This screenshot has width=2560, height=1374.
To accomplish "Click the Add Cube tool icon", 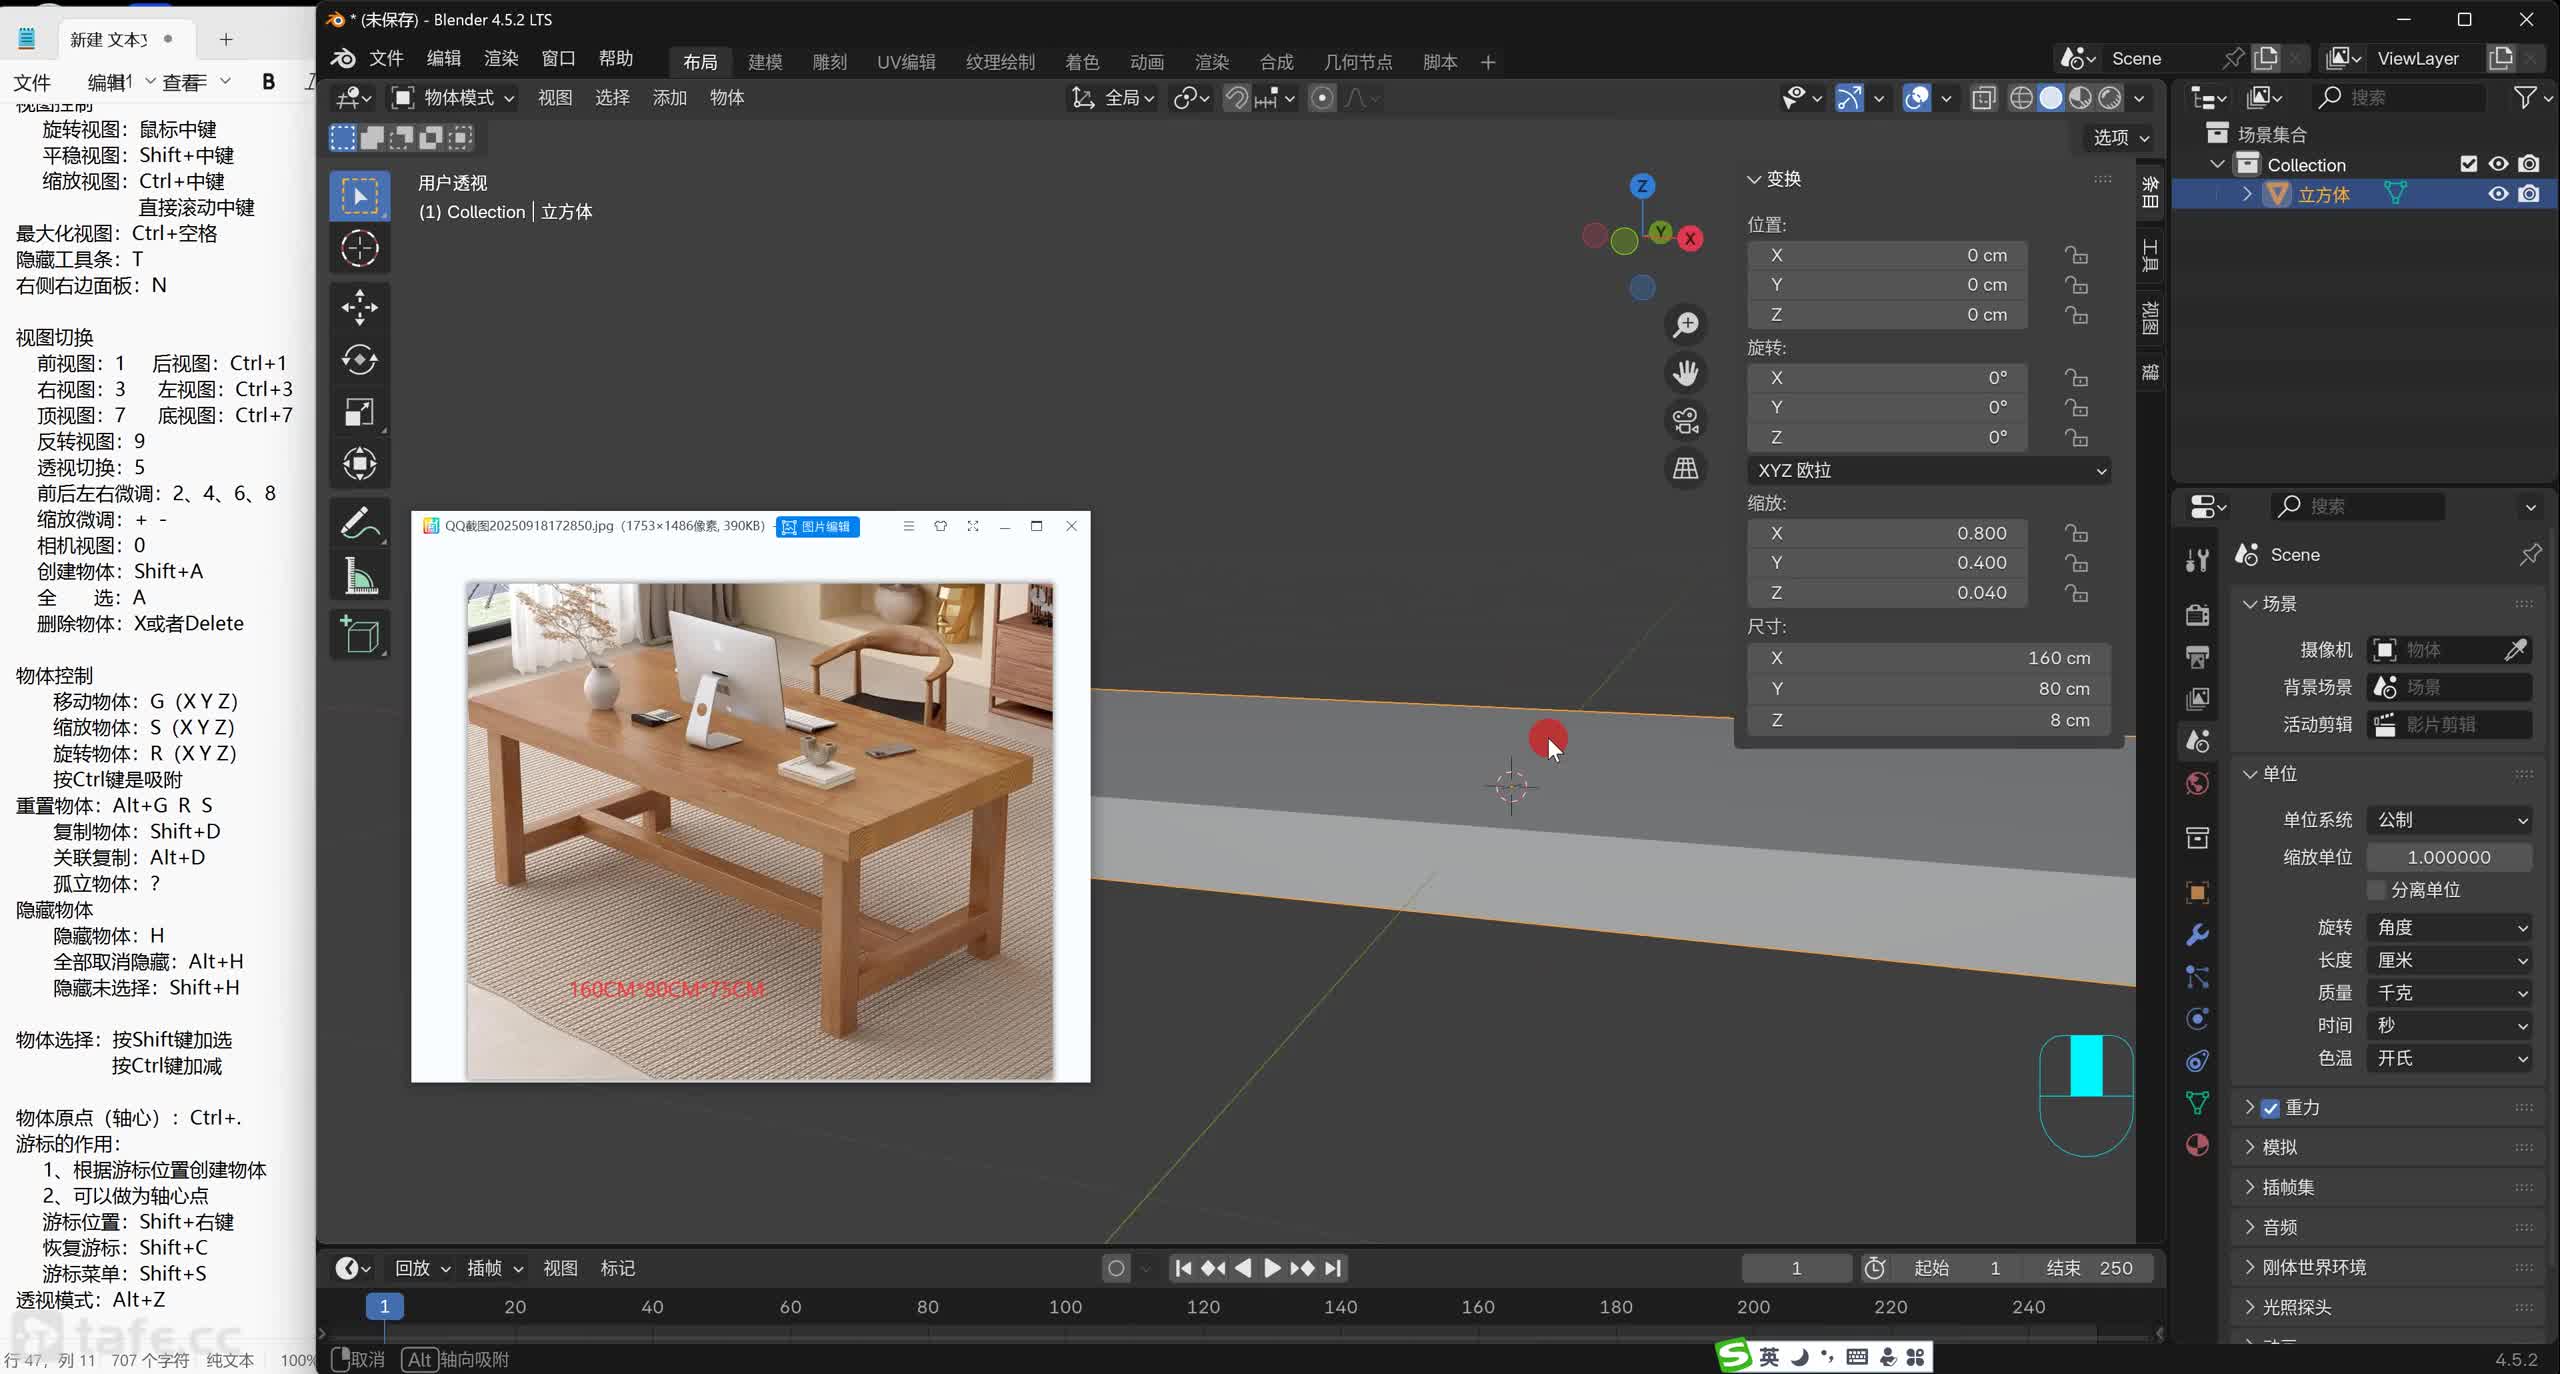I will tap(359, 634).
